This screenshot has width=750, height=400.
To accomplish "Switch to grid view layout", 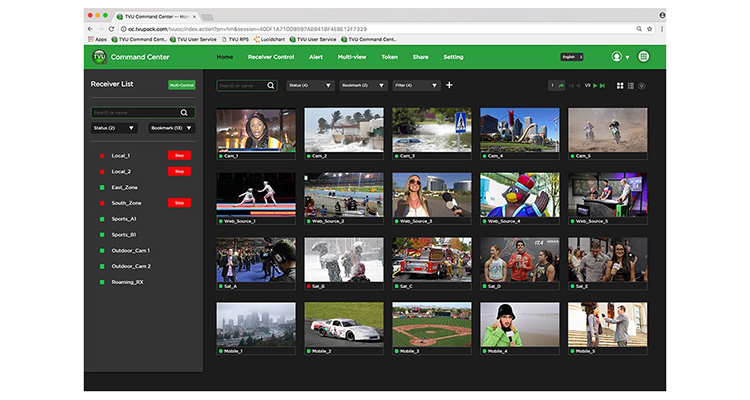I will tap(620, 86).
